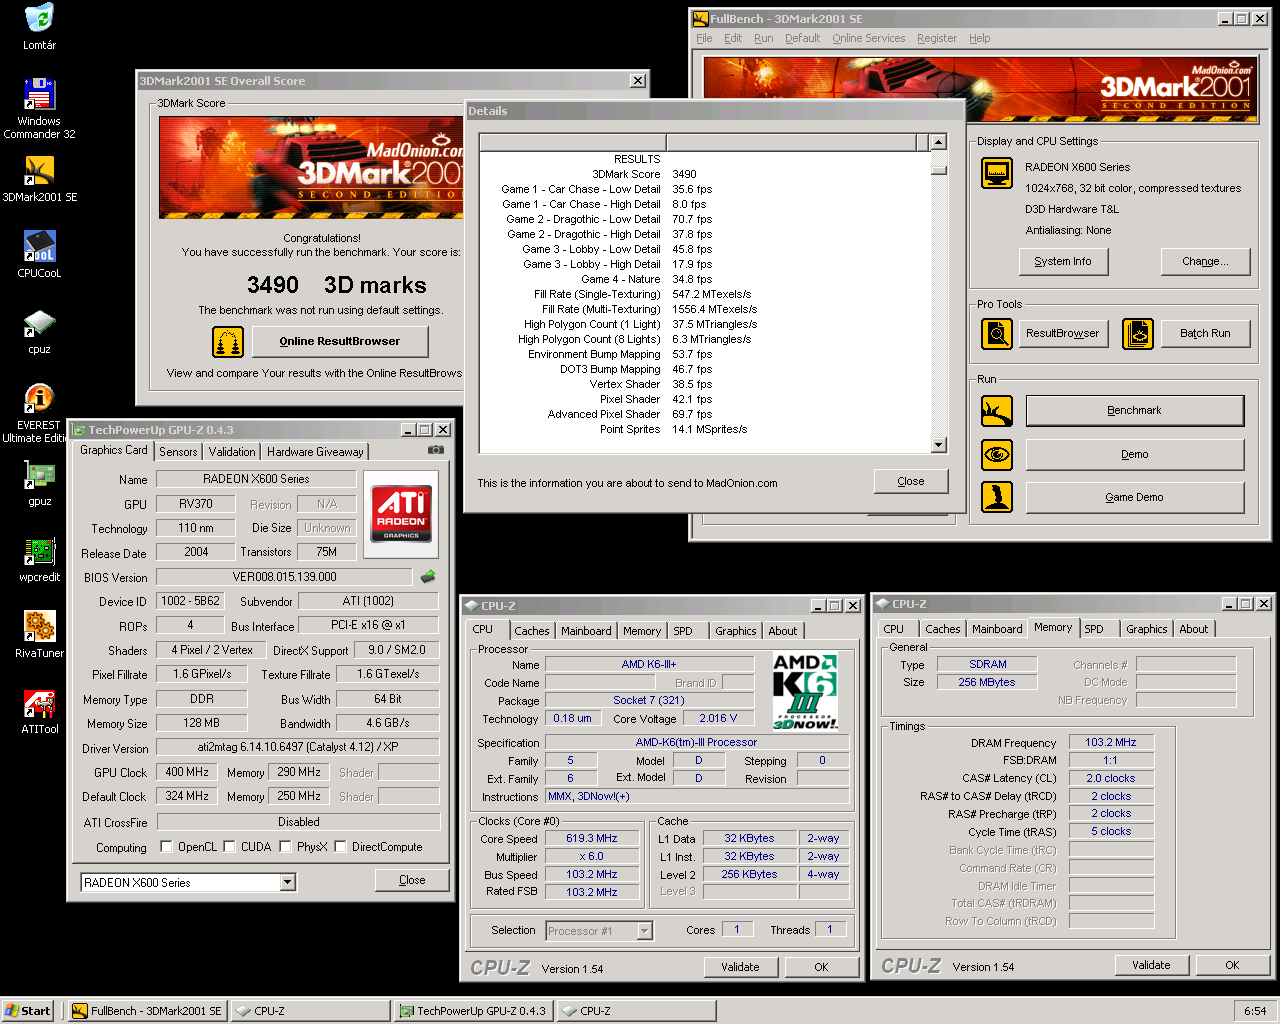Click the Benchmark button in 3DMark2001

(x=1135, y=410)
